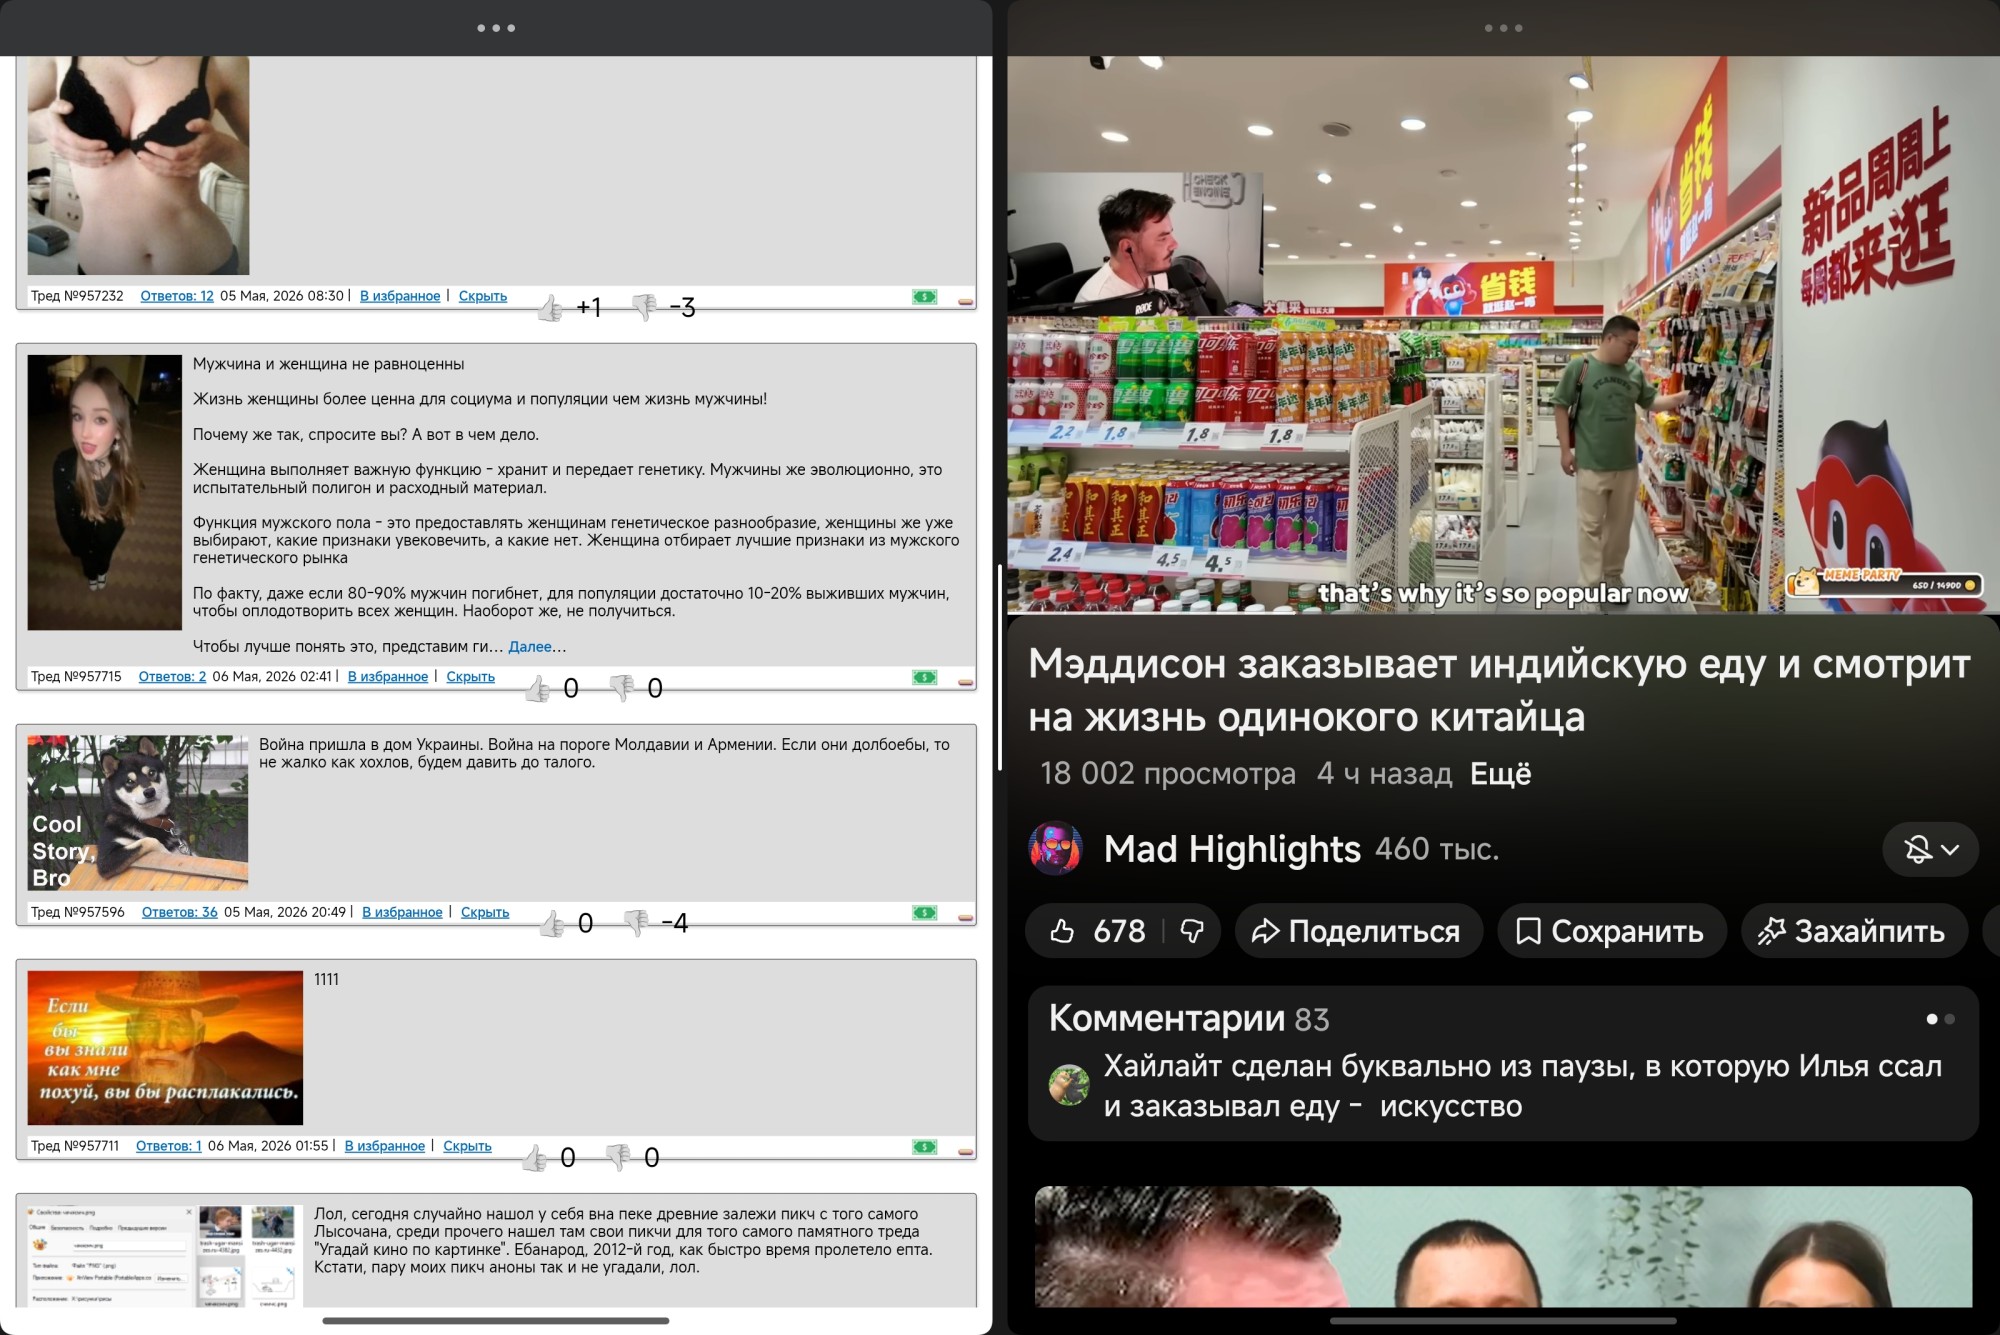Hide thread №957711 with Скрыть

pyautogui.click(x=467, y=1146)
